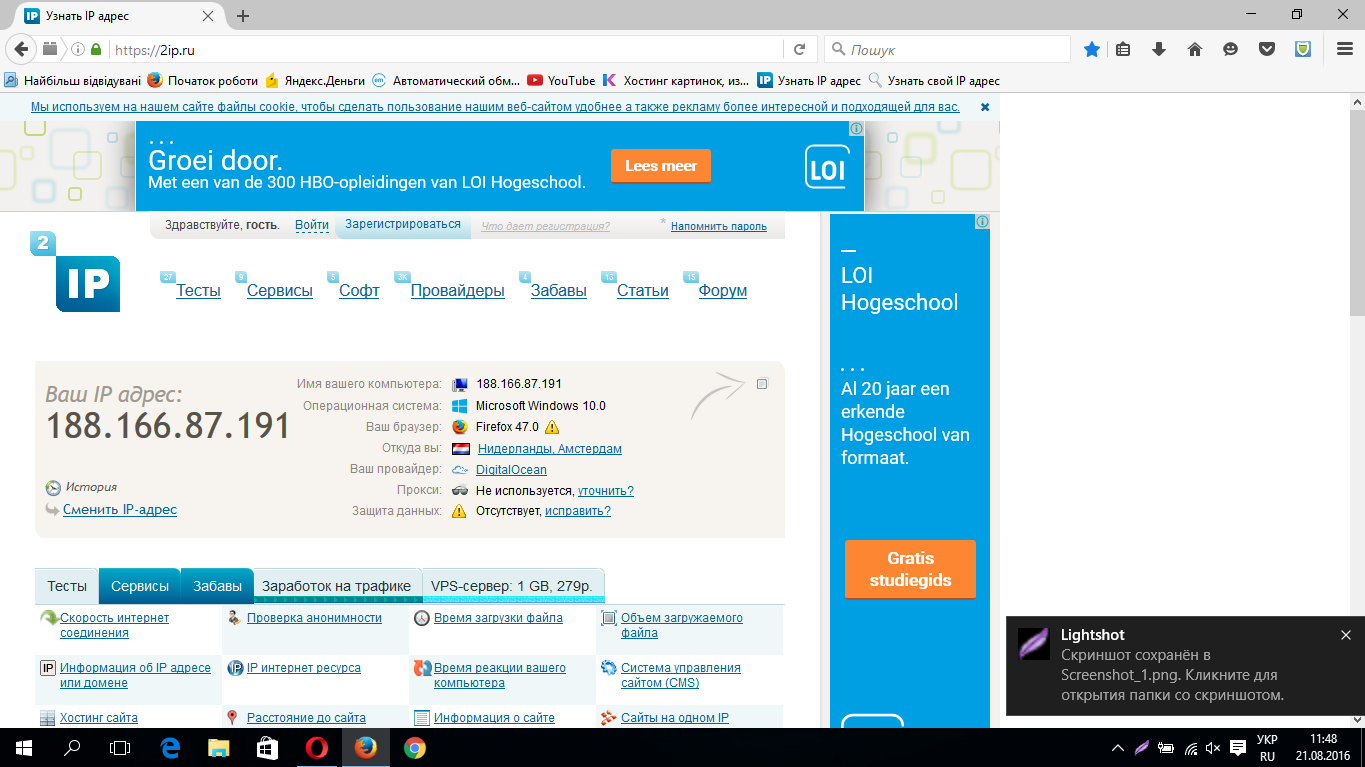Click the Напомнить пароль link
1365x767 pixels.
pos(719,227)
